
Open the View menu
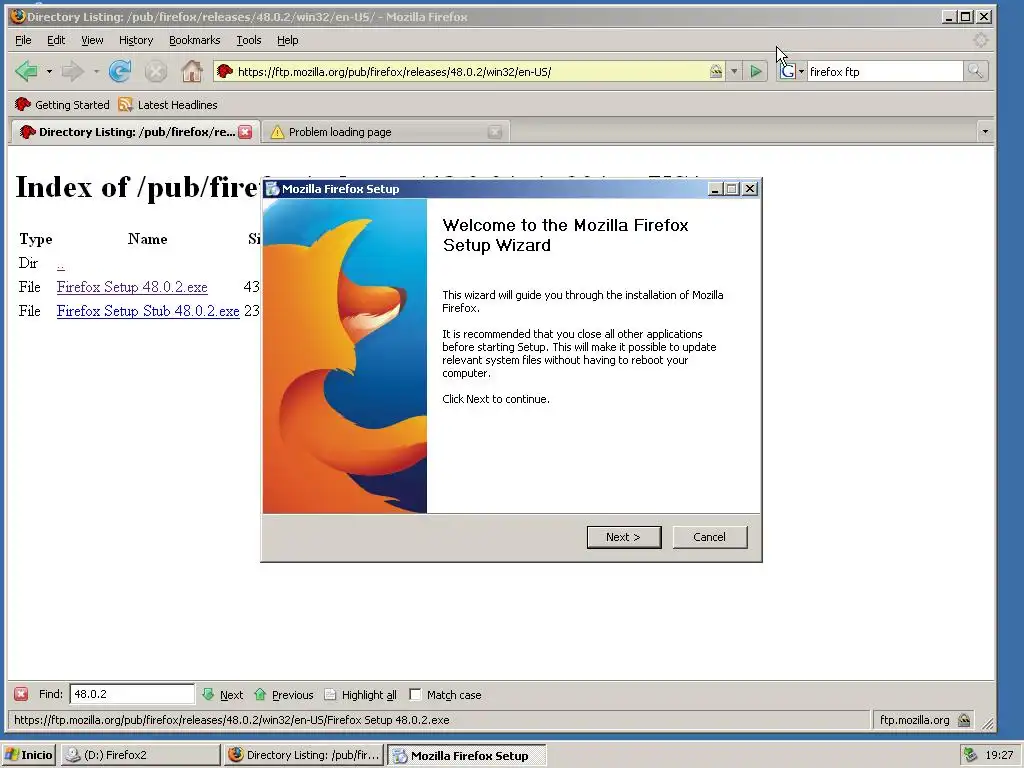tap(92, 40)
